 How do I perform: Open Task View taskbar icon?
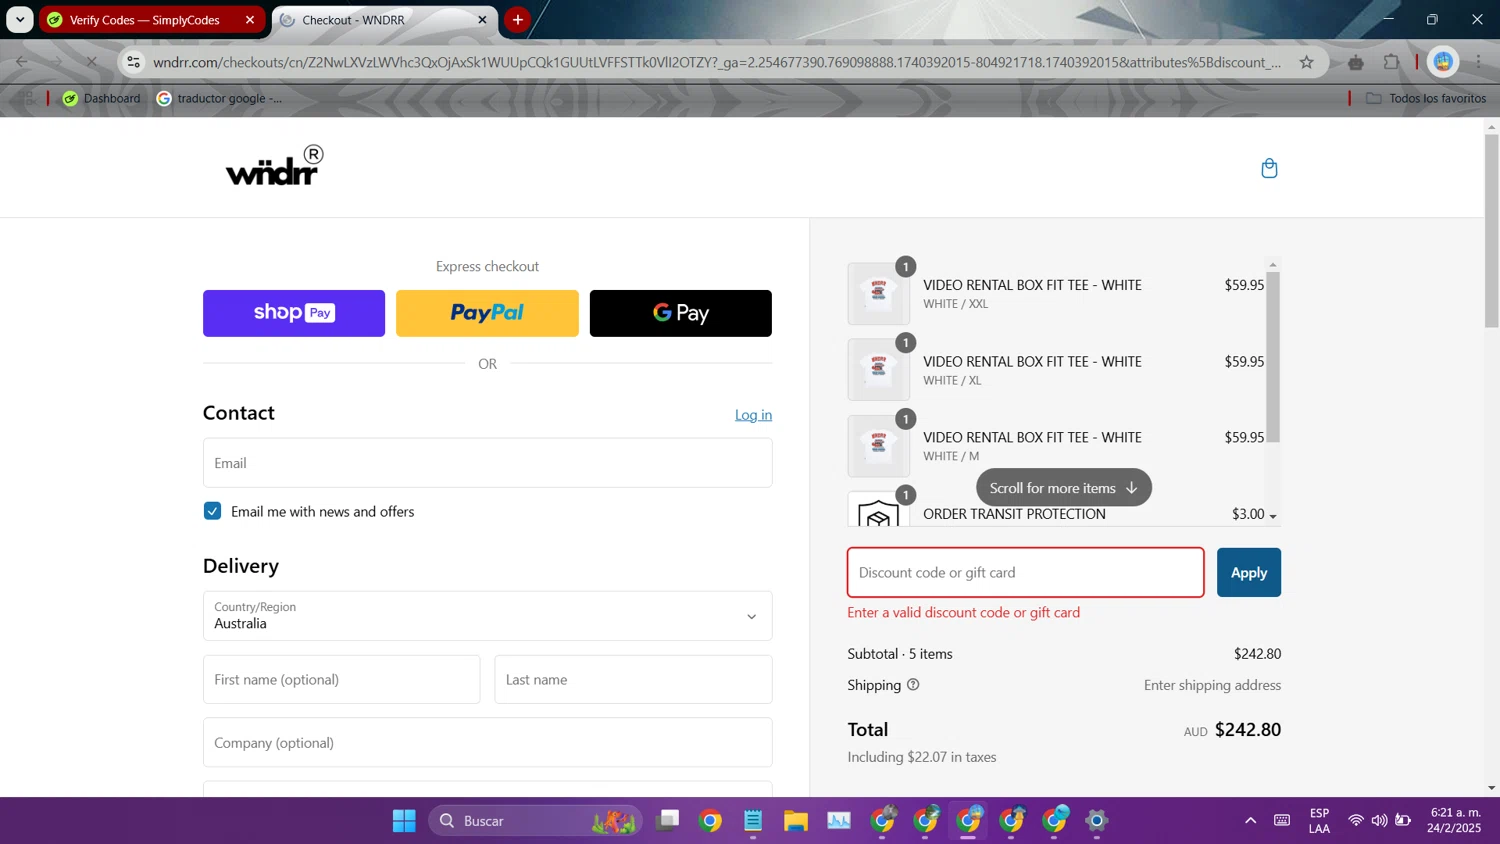point(667,821)
